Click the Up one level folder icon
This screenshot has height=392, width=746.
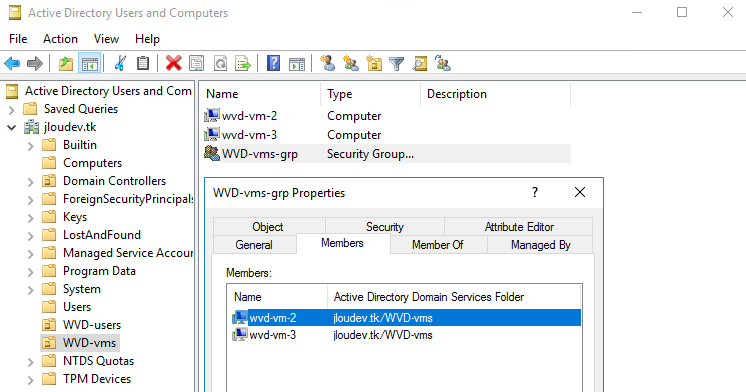tap(66, 63)
